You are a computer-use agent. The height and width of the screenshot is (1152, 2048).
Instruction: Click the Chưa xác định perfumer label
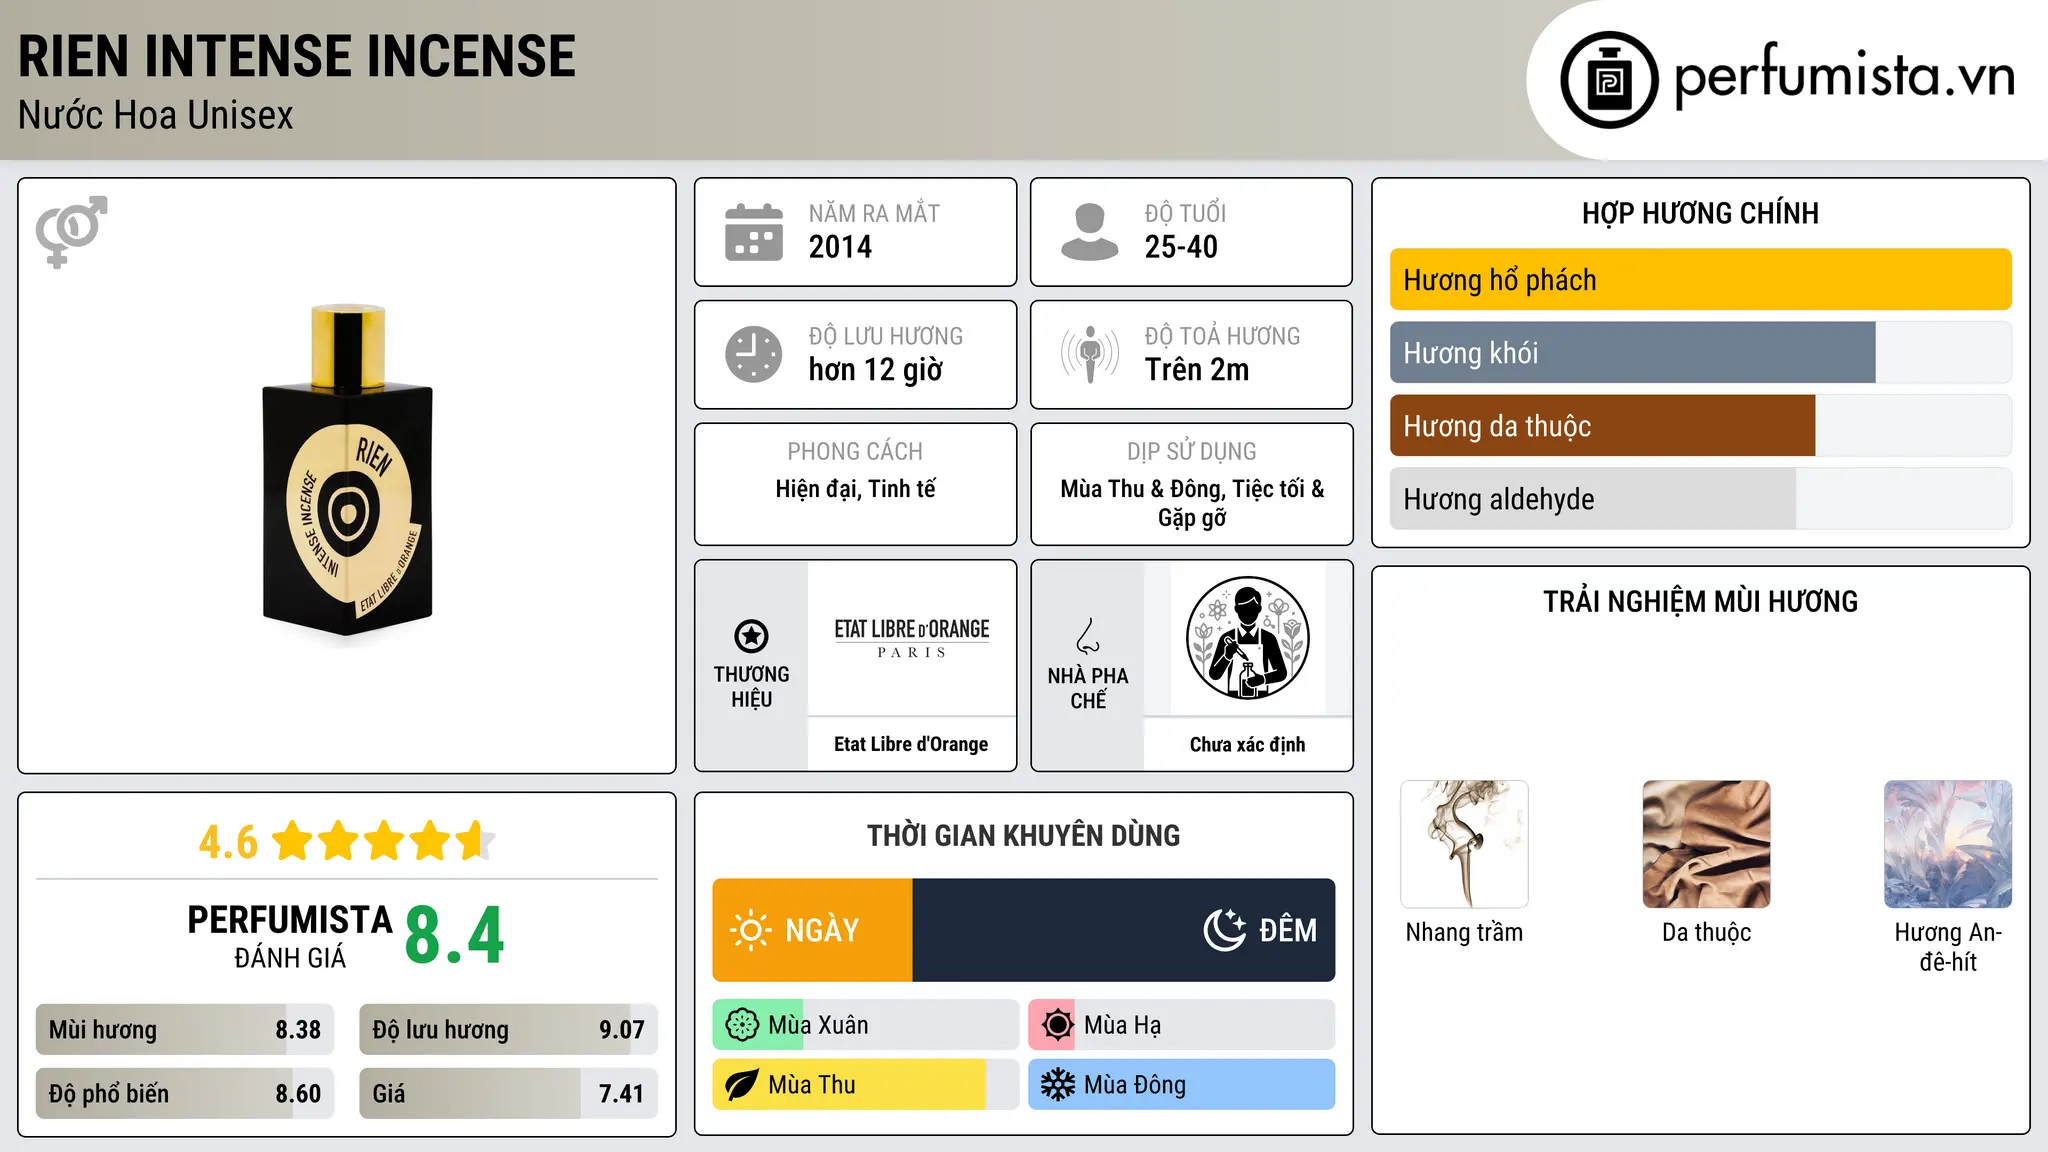click(1247, 744)
